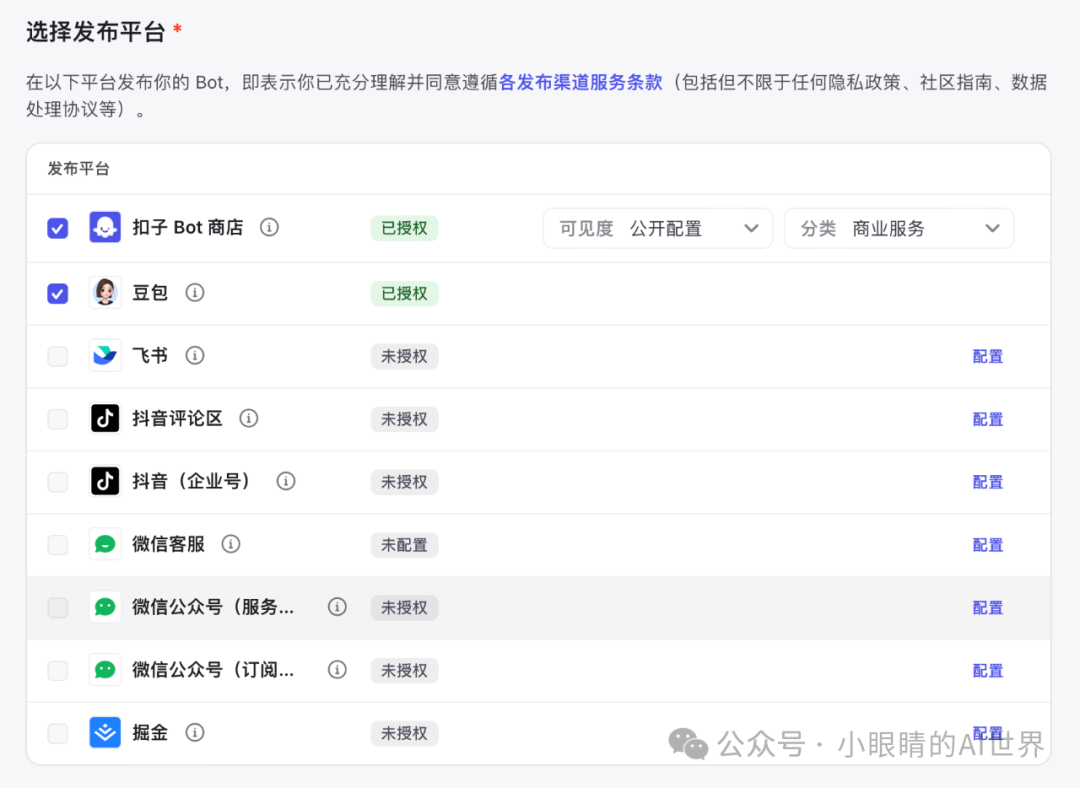Open info icon beside 微信客服
Viewport: 1080px width, 788px height.
(x=231, y=544)
